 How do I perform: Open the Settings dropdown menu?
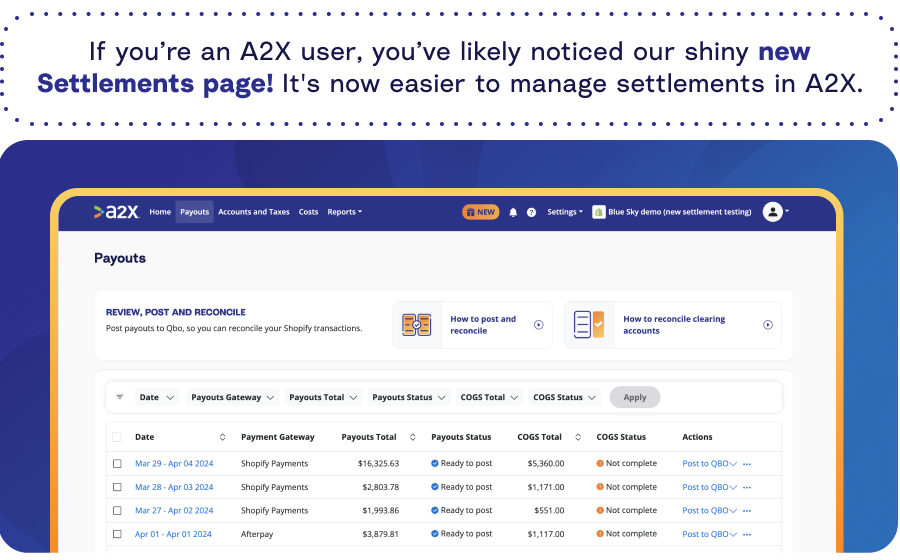(565, 212)
